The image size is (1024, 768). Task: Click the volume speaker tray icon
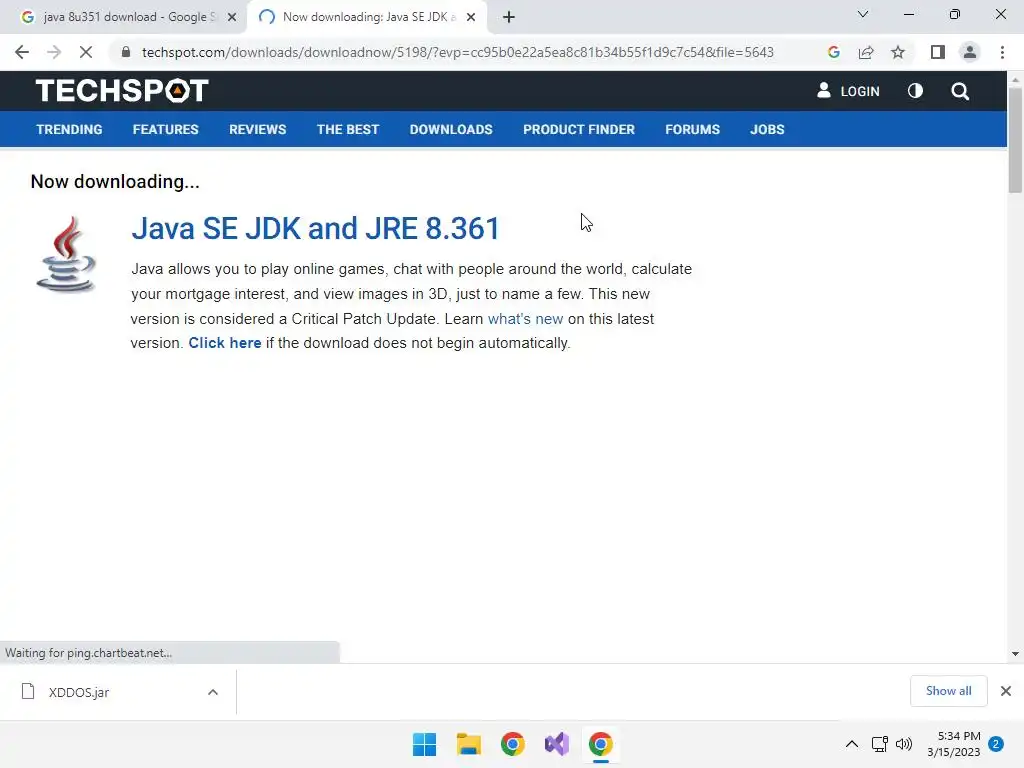pyautogui.click(x=904, y=744)
